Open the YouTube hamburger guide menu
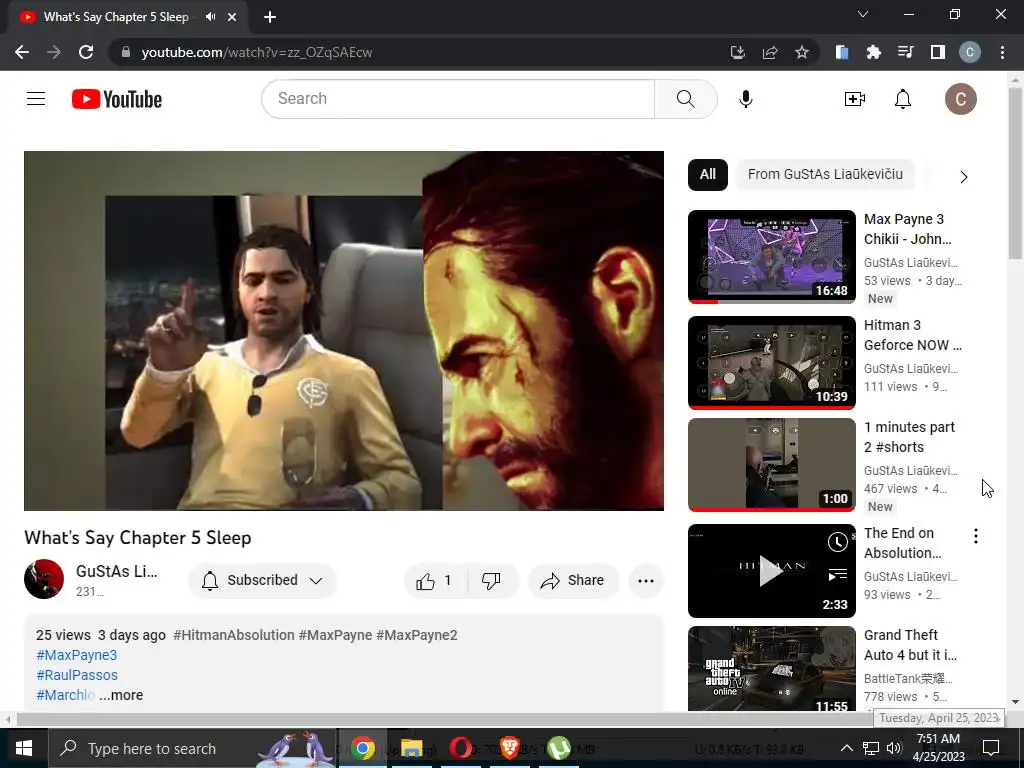Image resolution: width=1024 pixels, height=768 pixels. point(36,99)
